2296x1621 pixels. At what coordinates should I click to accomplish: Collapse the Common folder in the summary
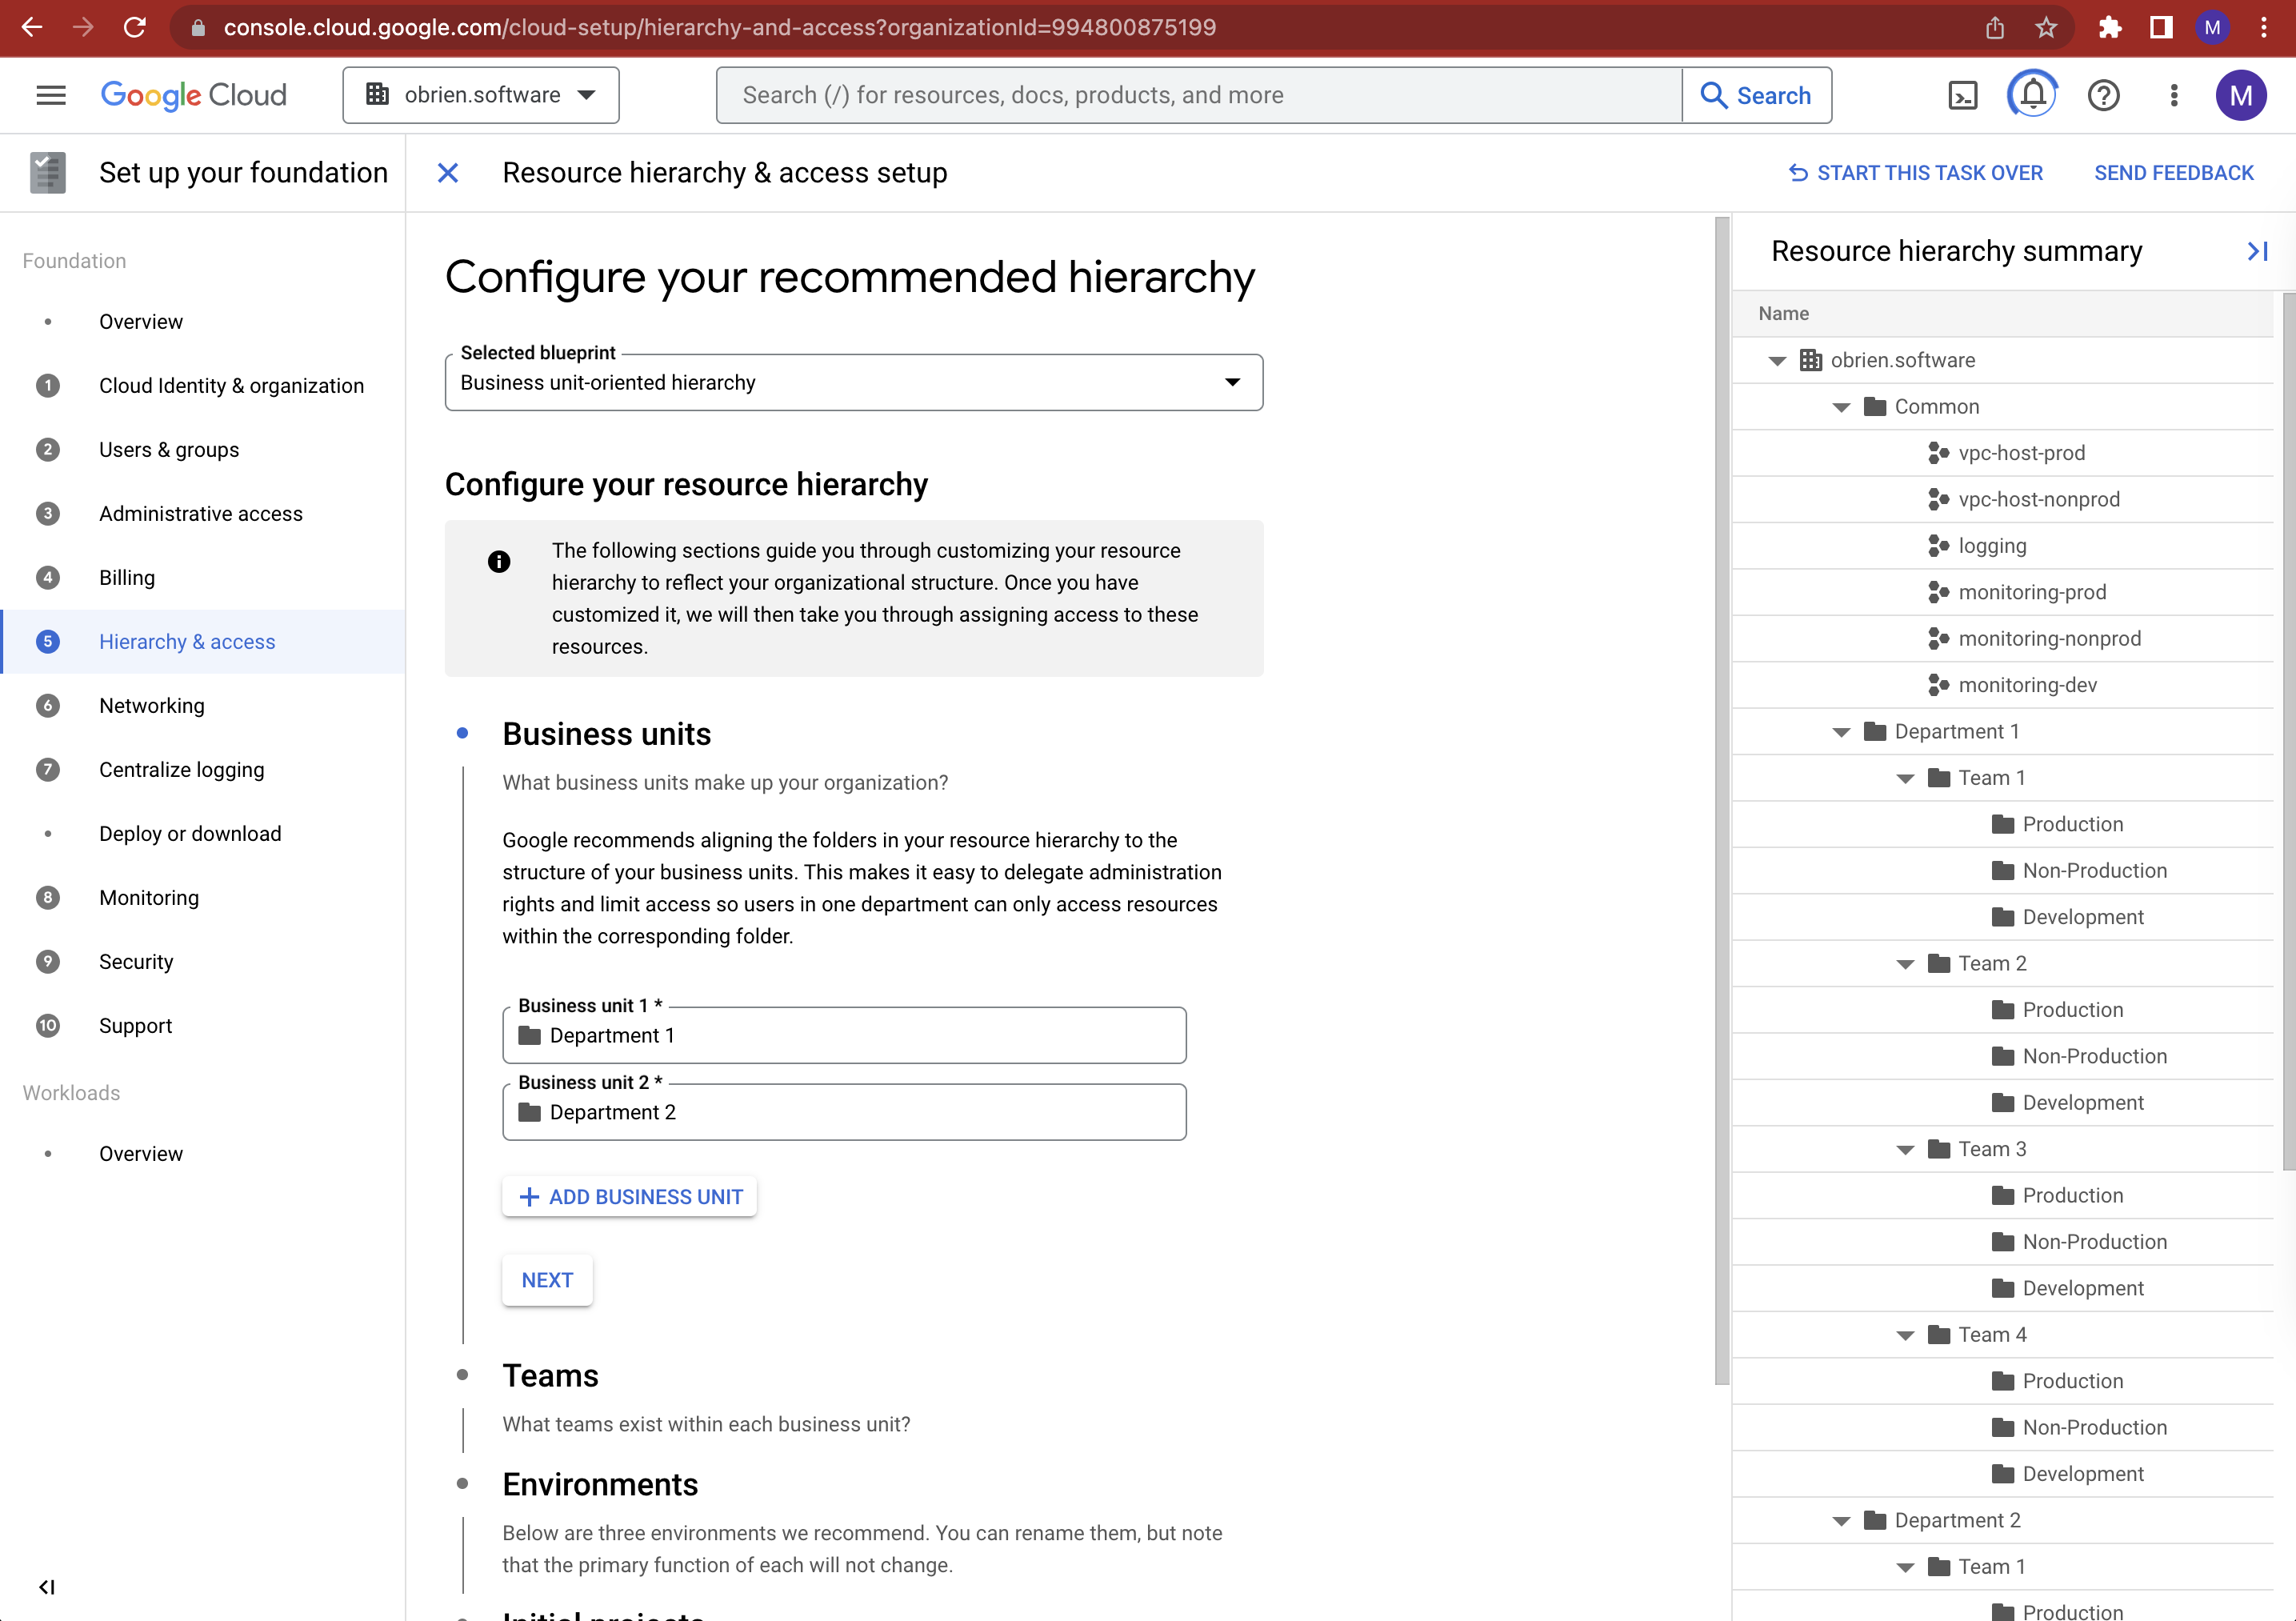pyautogui.click(x=1840, y=406)
